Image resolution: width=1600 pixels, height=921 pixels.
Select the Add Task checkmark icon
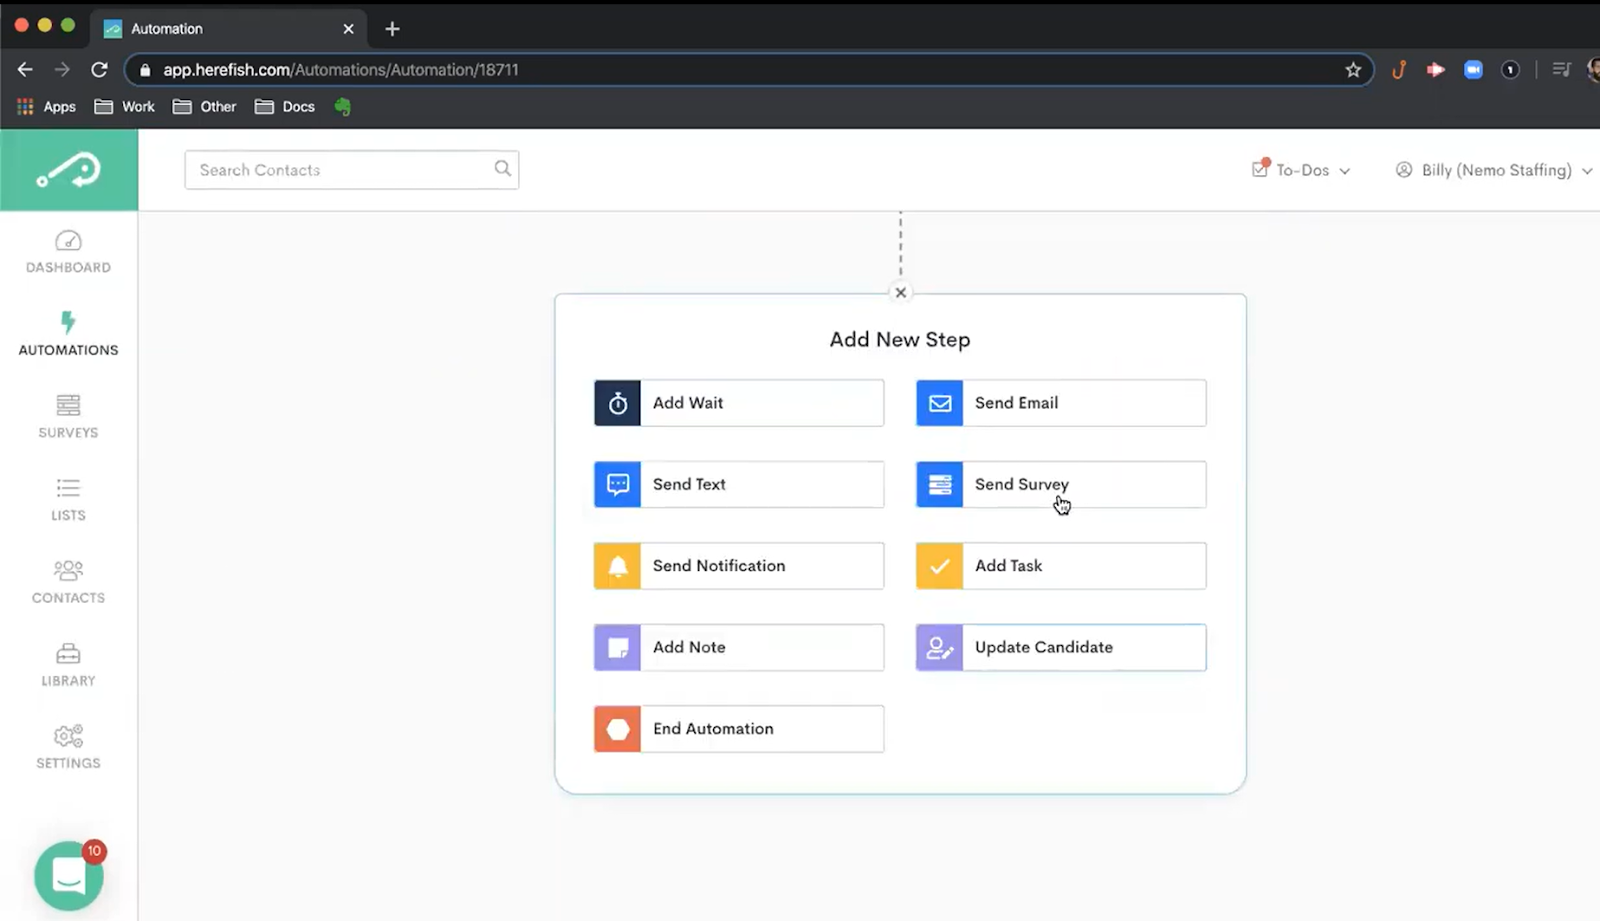click(x=940, y=566)
